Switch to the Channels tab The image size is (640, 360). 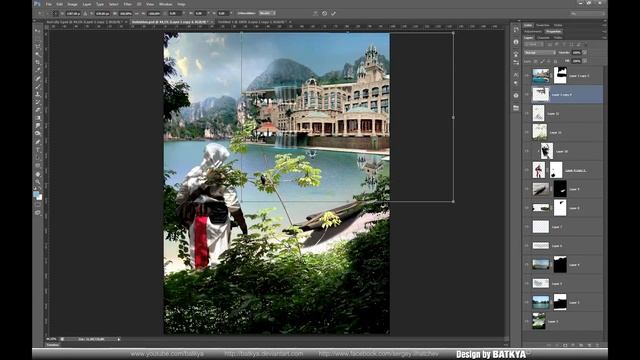pyautogui.click(x=543, y=38)
